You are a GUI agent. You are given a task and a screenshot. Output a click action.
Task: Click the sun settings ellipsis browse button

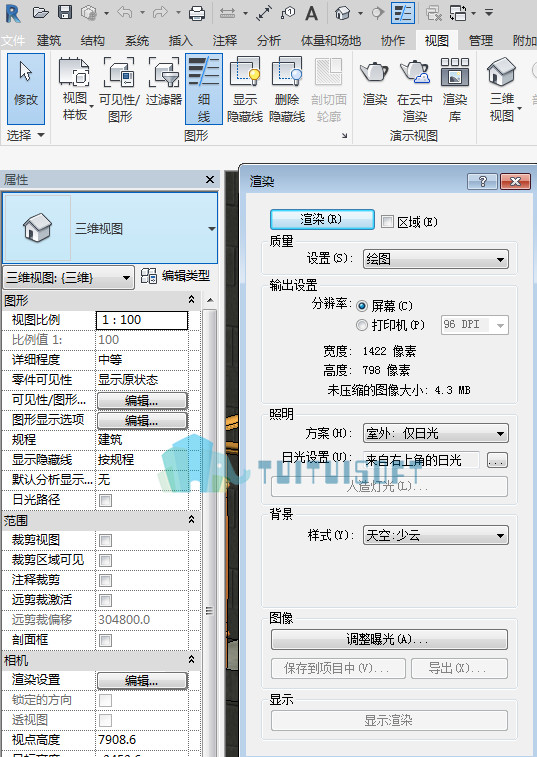(497, 460)
